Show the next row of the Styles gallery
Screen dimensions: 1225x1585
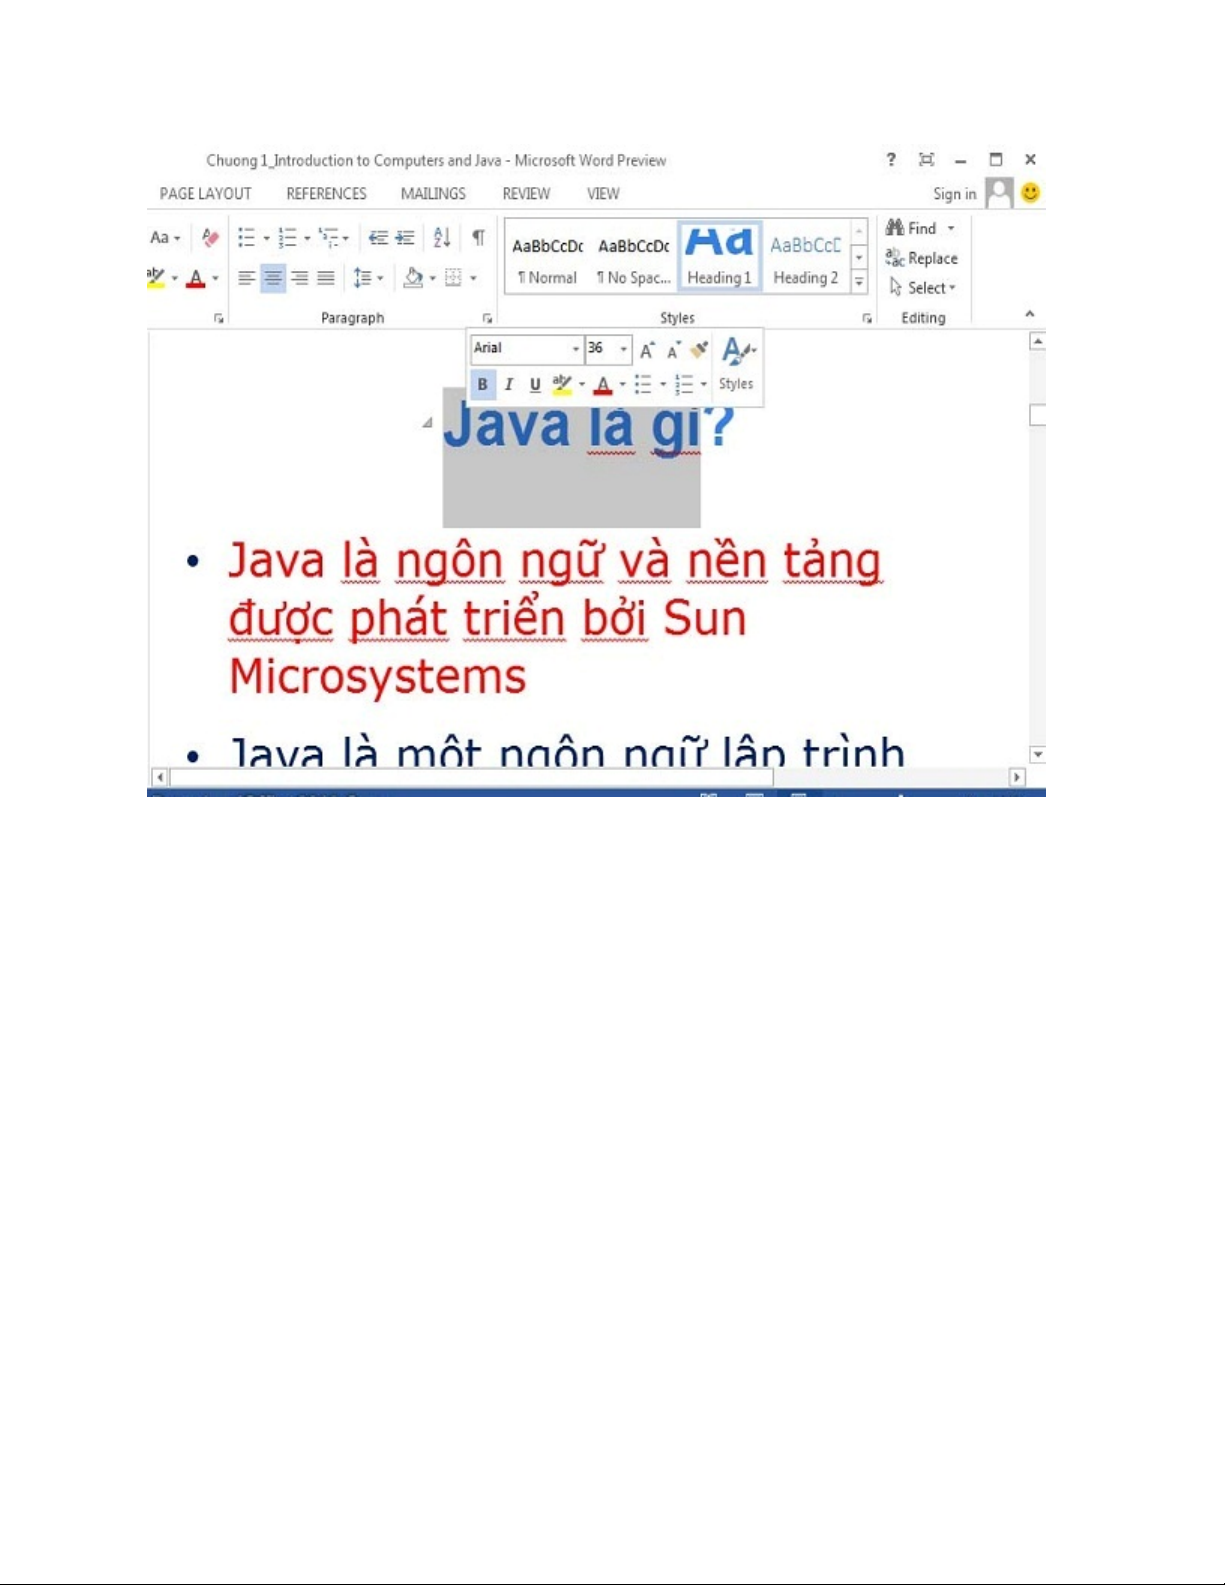pos(859,258)
